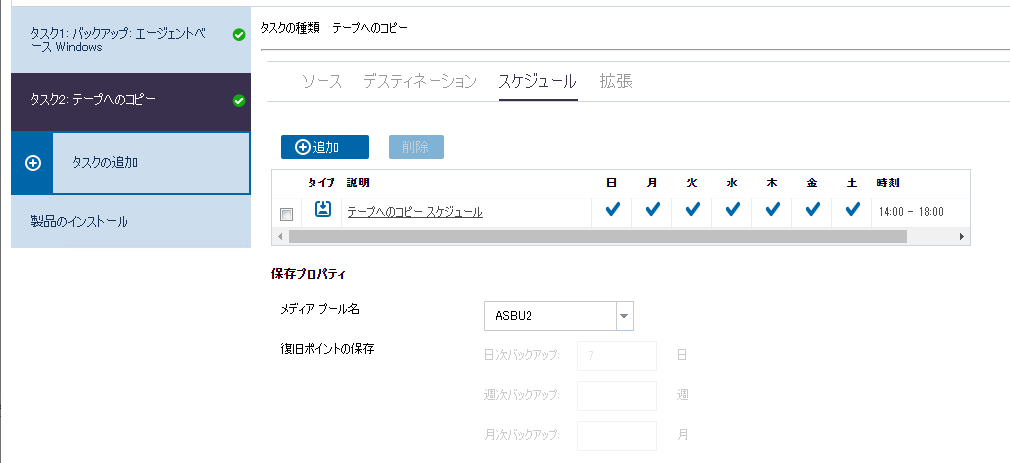Screen dimensions: 1010x463
Task: Click the 週次バックアップ input field
Action: 617,395
